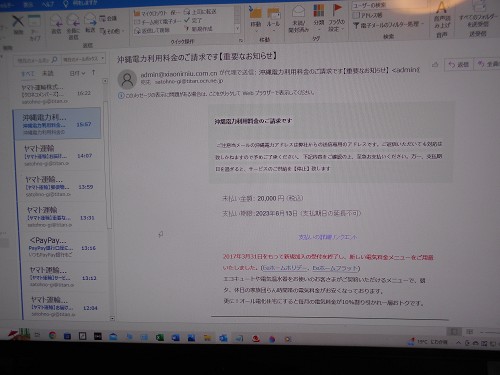Click the Meeting (会議) reply icon
The height and width of the screenshot is (375, 500).
pos(108,18)
